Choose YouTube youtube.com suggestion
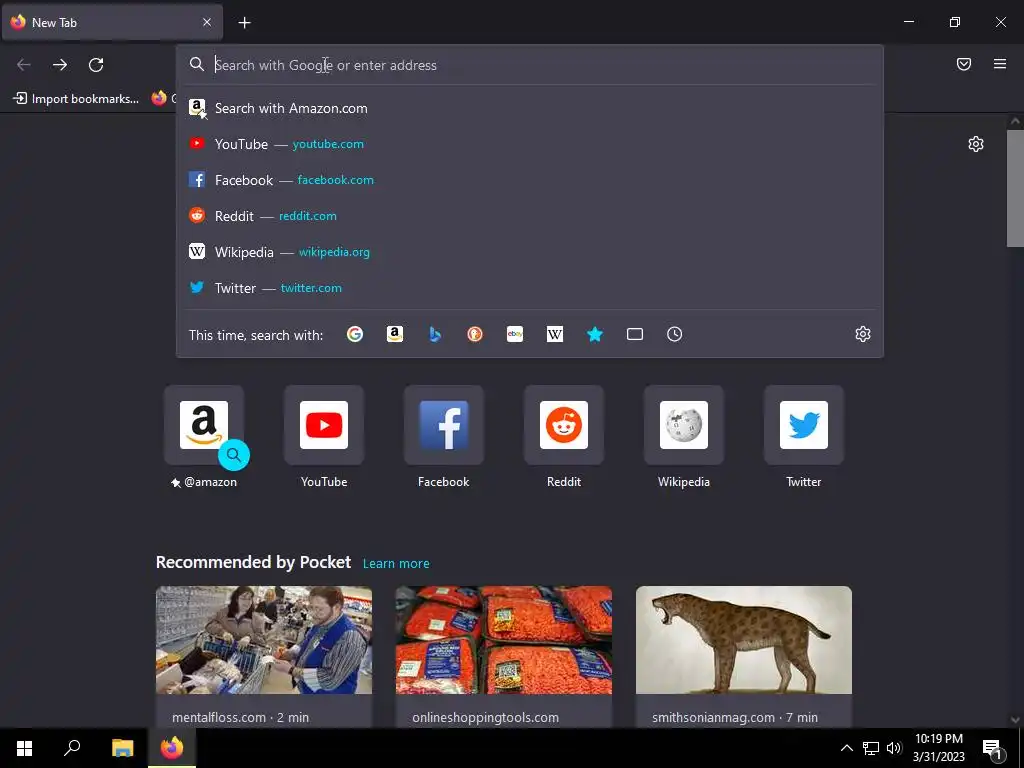This screenshot has width=1024, height=768. click(x=530, y=144)
